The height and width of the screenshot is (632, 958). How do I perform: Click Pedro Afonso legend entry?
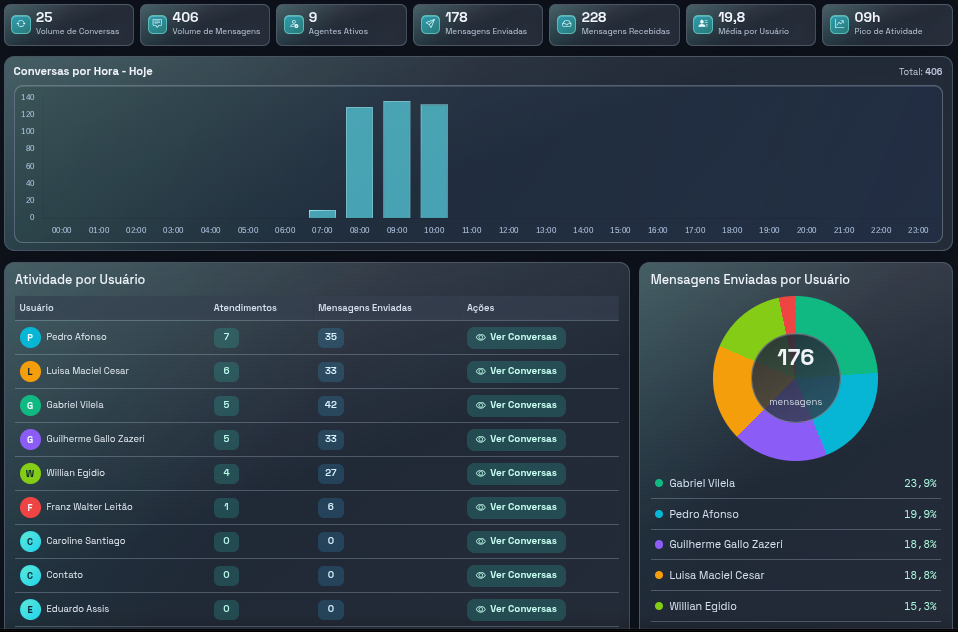(795, 514)
